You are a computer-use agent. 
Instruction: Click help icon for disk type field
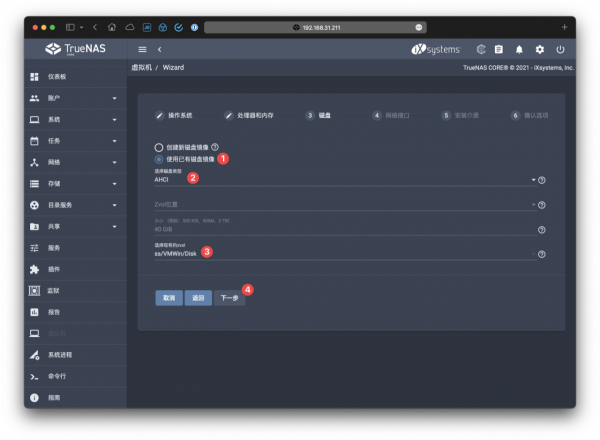[x=542, y=180]
